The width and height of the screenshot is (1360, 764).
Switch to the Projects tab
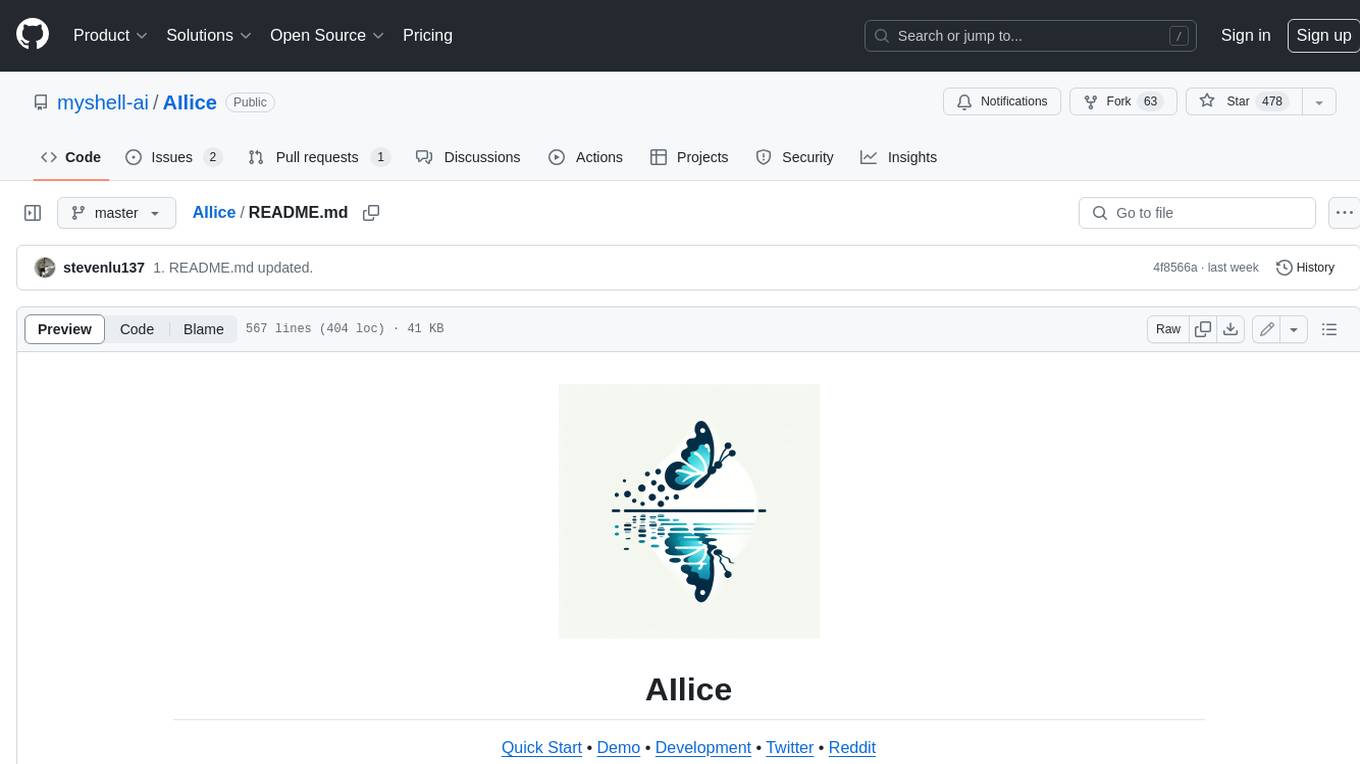pyautogui.click(x=689, y=157)
